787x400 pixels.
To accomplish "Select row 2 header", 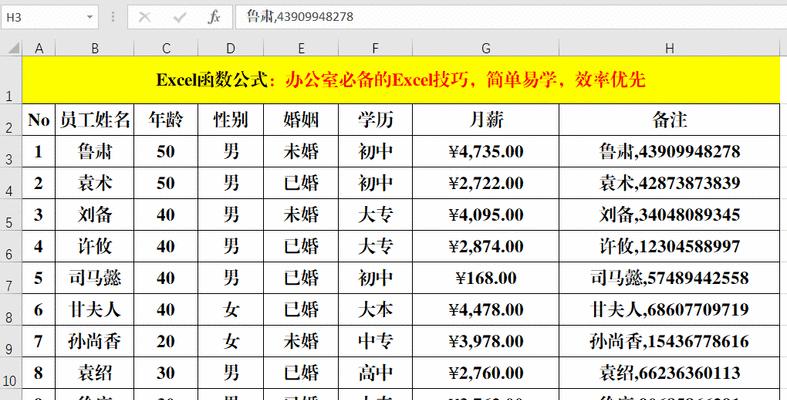I will (11, 119).
